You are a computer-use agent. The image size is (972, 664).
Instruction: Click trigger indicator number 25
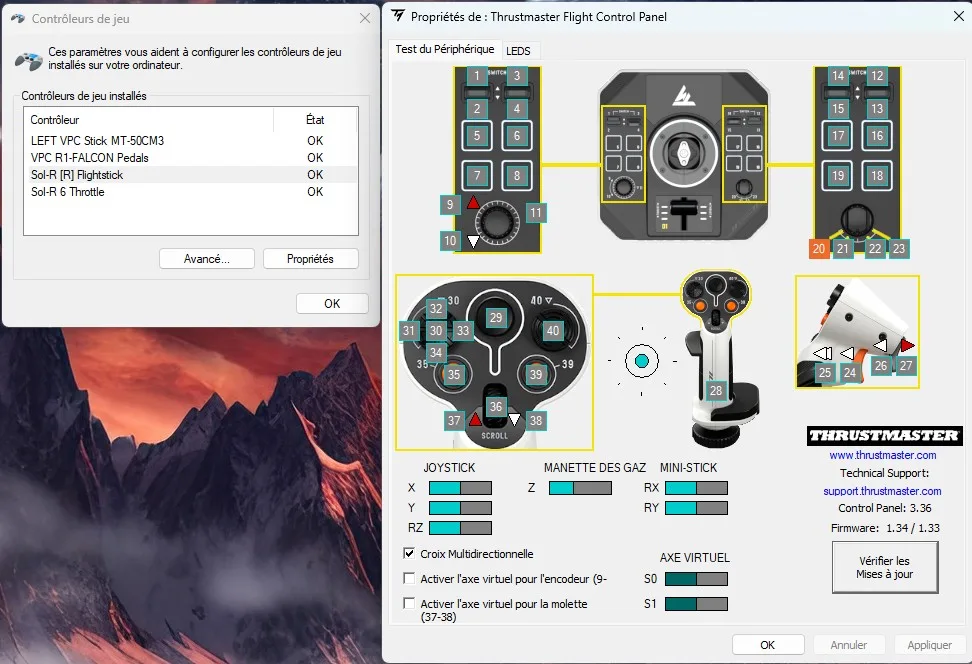[824, 373]
